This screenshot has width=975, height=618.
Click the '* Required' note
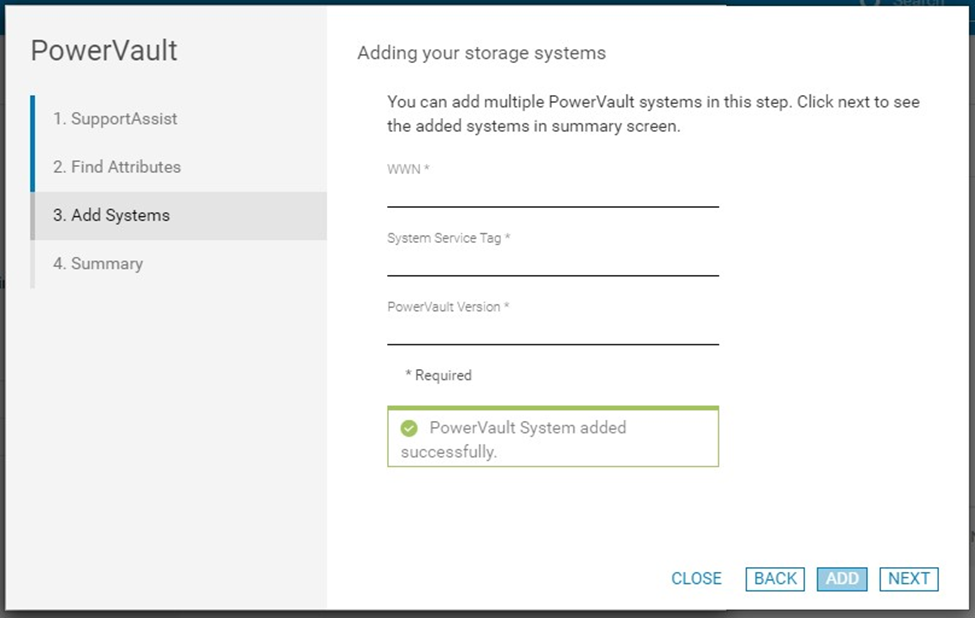click(x=438, y=376)
